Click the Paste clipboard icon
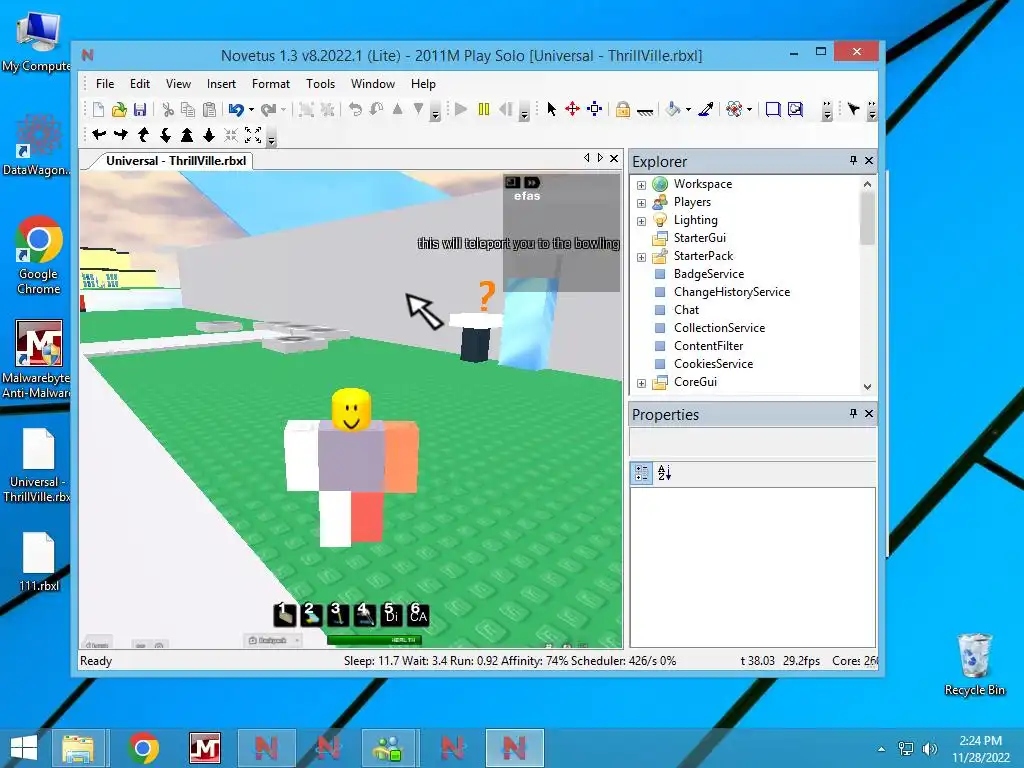 [209, 110]
